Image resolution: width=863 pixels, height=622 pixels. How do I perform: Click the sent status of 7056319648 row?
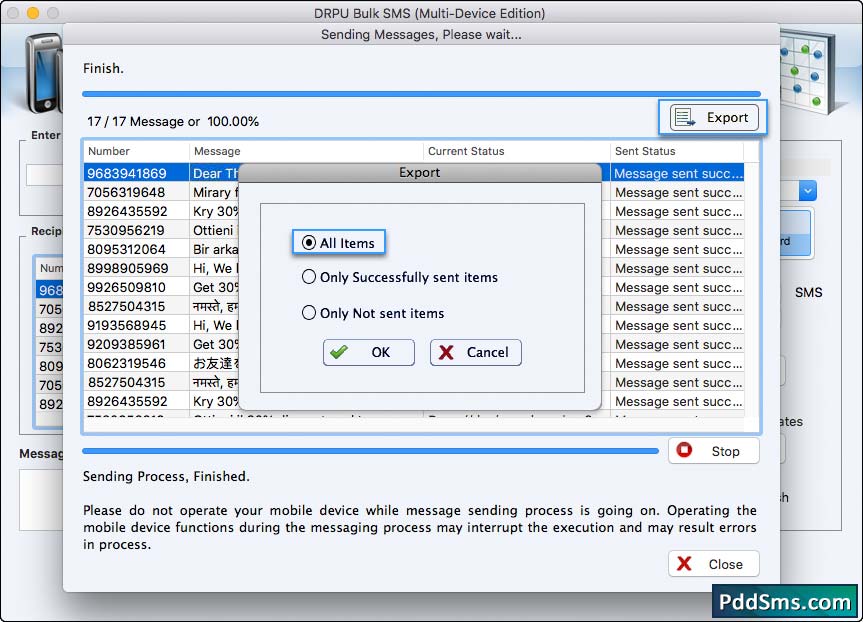click(678, 193)
